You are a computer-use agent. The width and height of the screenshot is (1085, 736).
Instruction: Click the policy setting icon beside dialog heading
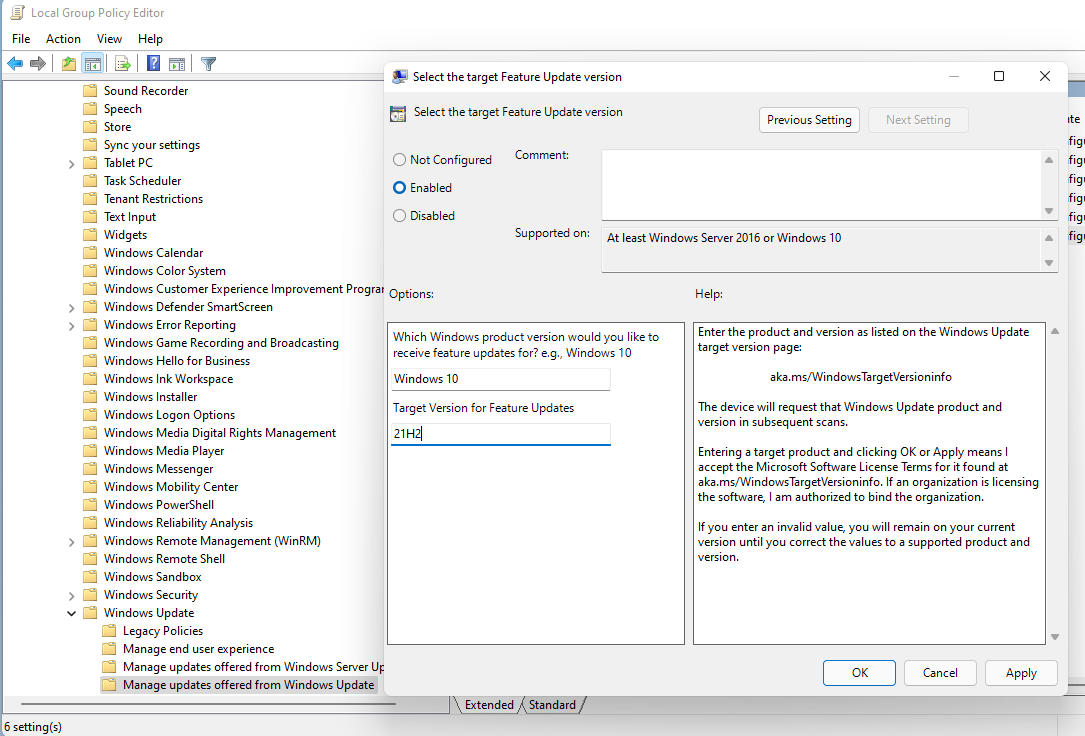(x=398, y=113)
